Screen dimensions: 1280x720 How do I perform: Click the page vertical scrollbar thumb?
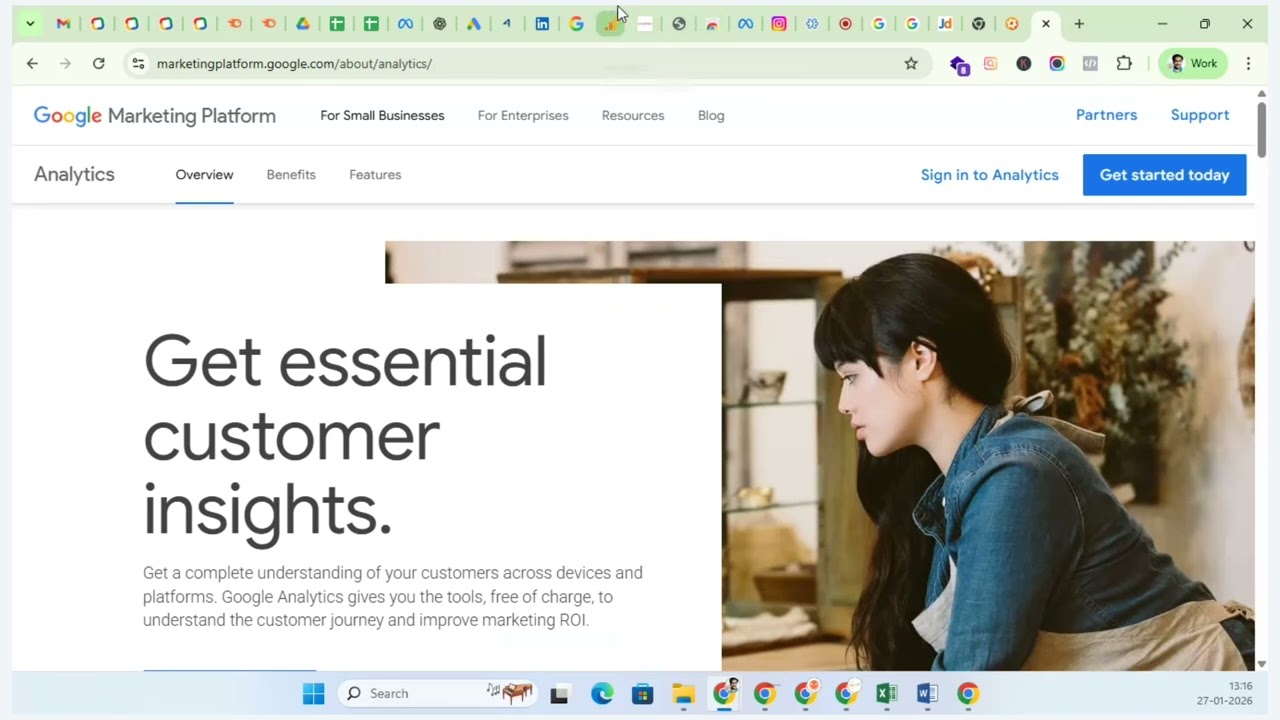(x=1261, y=128)
